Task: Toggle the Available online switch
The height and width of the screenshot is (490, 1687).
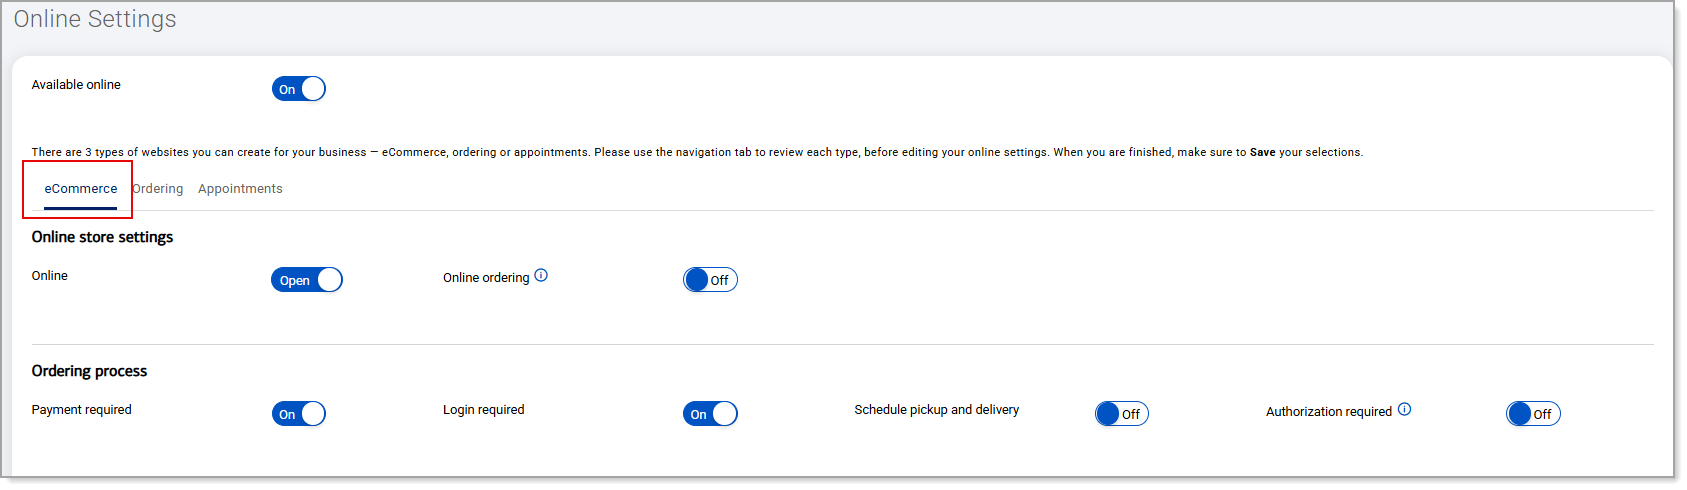Action: 299,89
